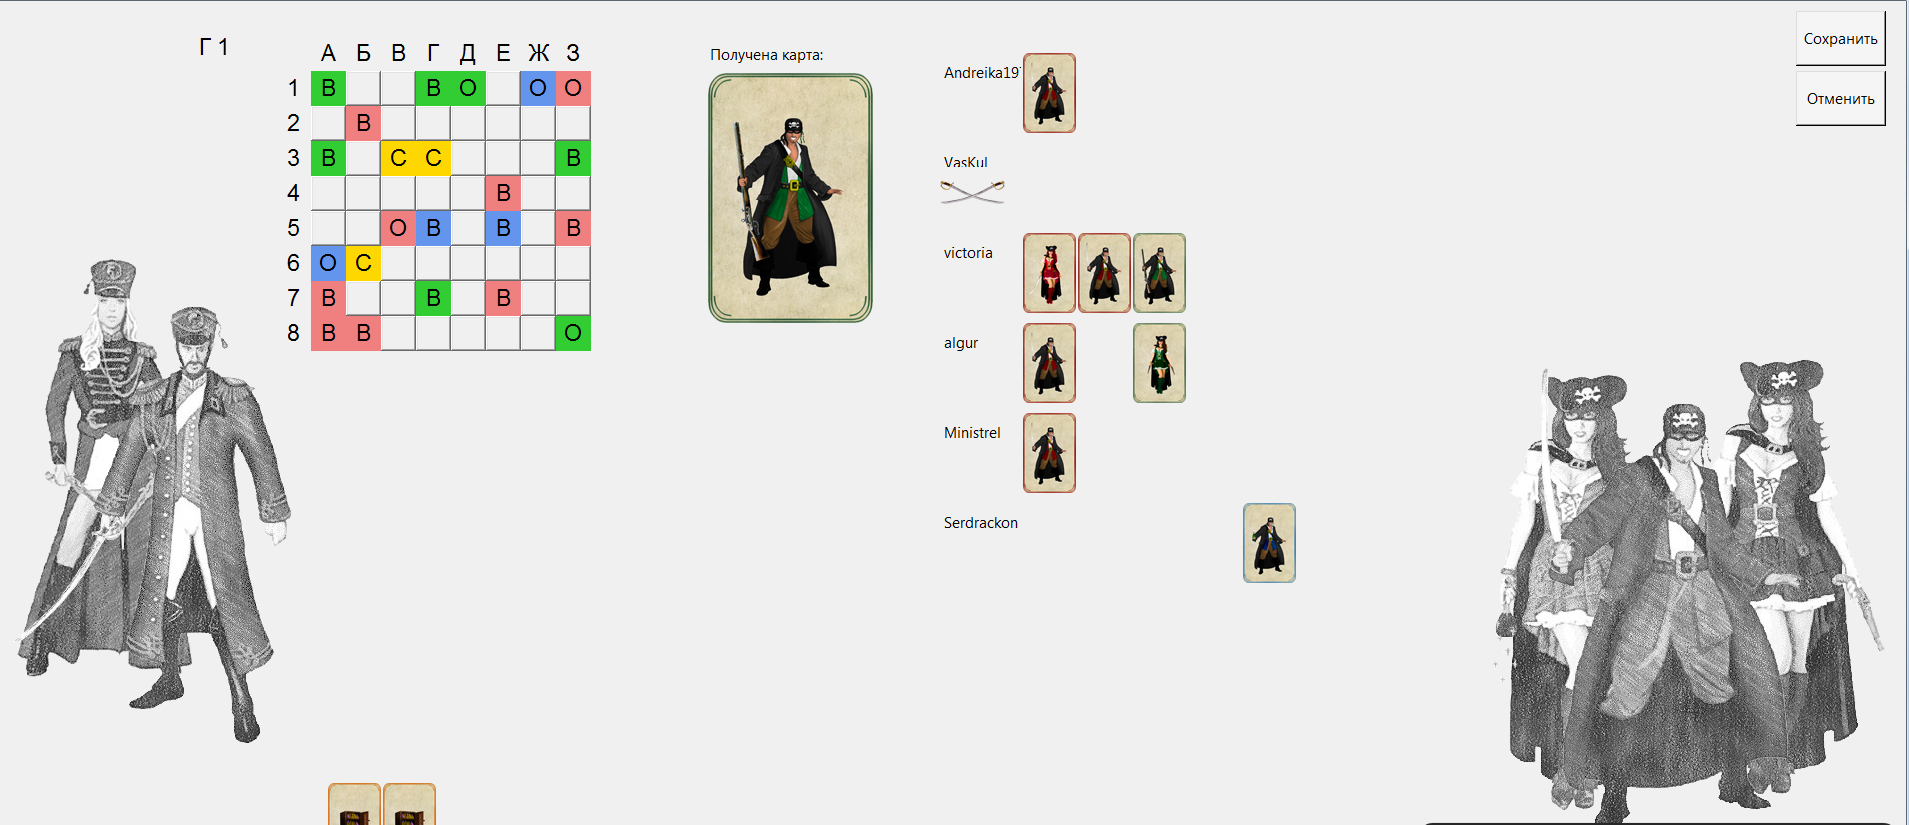The height and width of the screenshot is (825, 1909).
Task: Click red cell Б2 marked В
Action: pos(363,123)
